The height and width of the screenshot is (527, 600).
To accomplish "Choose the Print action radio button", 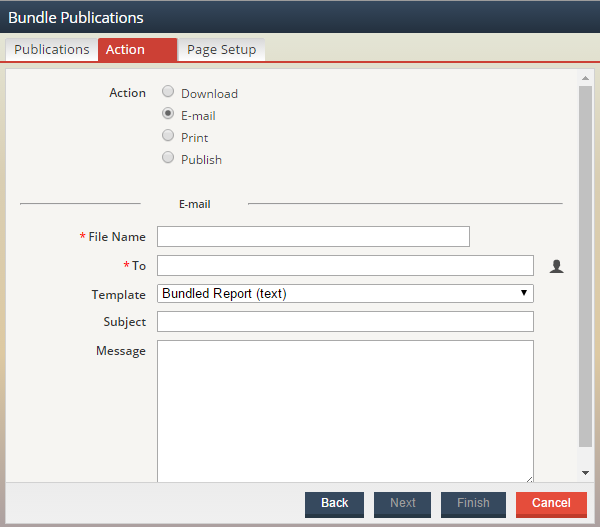I will click(168, 135).
